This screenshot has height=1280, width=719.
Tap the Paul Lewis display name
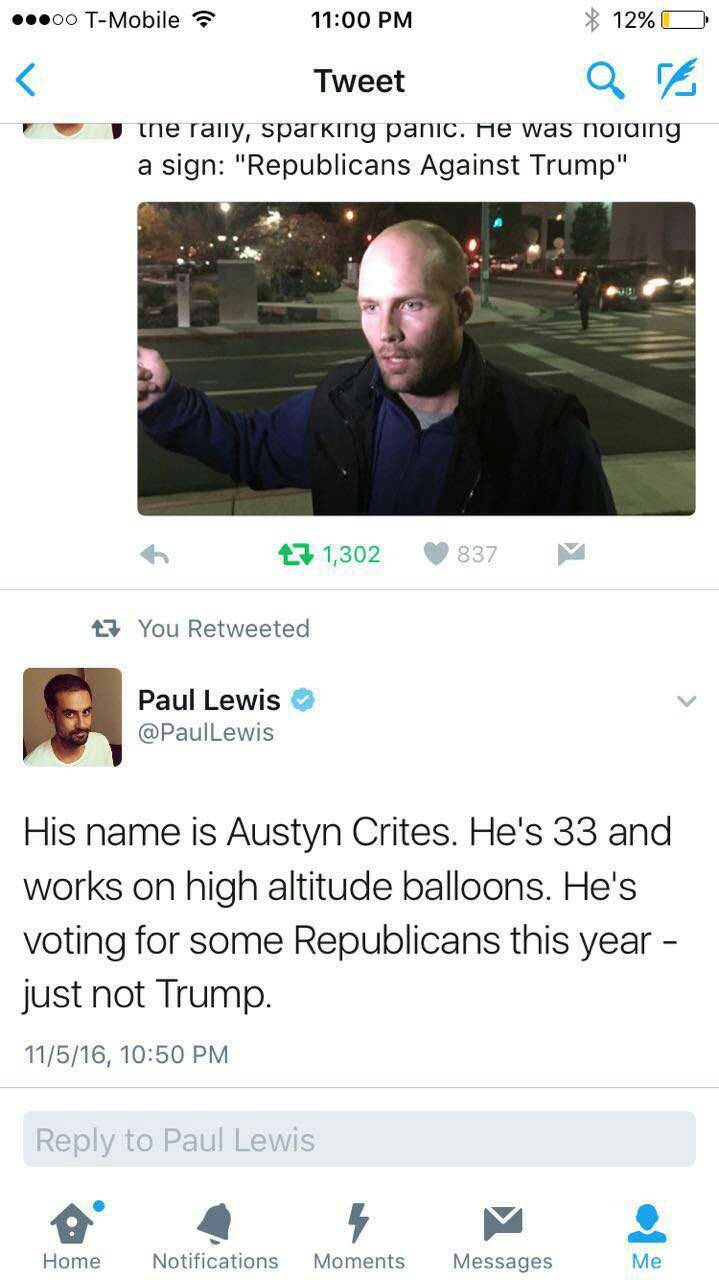[x=209, y=700]
